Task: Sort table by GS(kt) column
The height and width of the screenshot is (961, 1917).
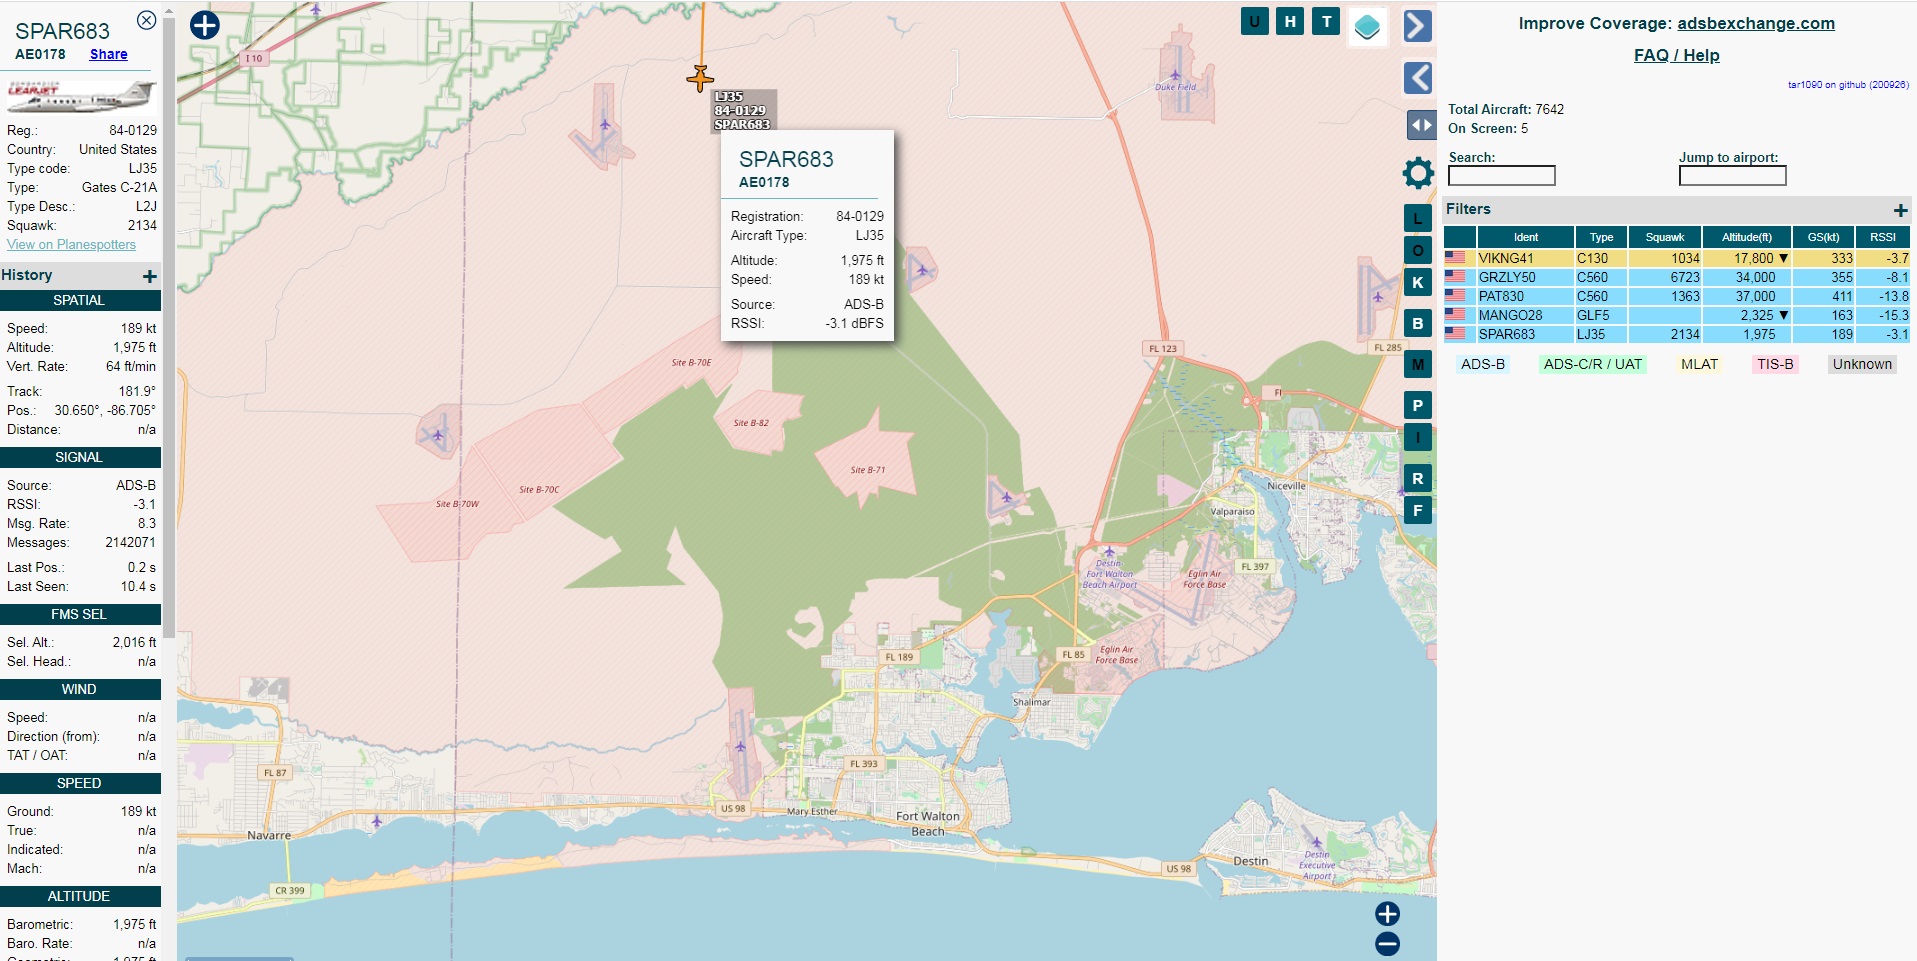Action: pyautogui.click(x=1824, y=237)
